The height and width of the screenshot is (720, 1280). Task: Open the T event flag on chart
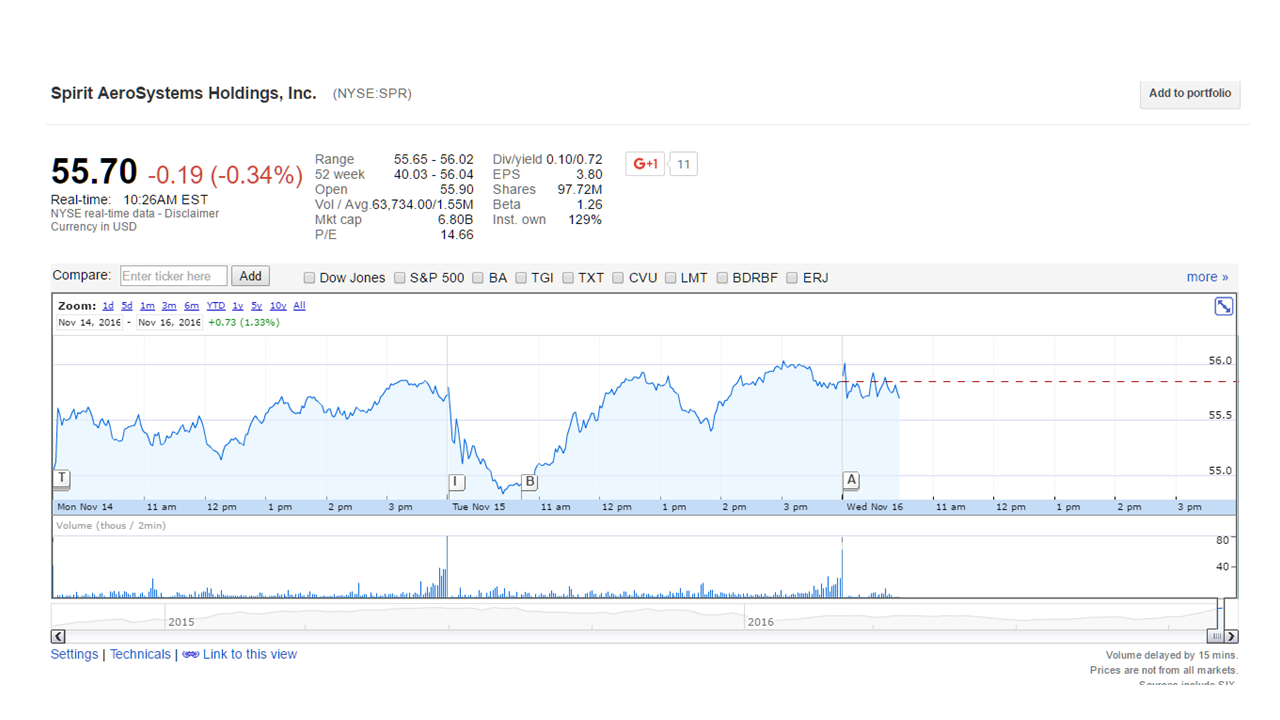point(62,479)
